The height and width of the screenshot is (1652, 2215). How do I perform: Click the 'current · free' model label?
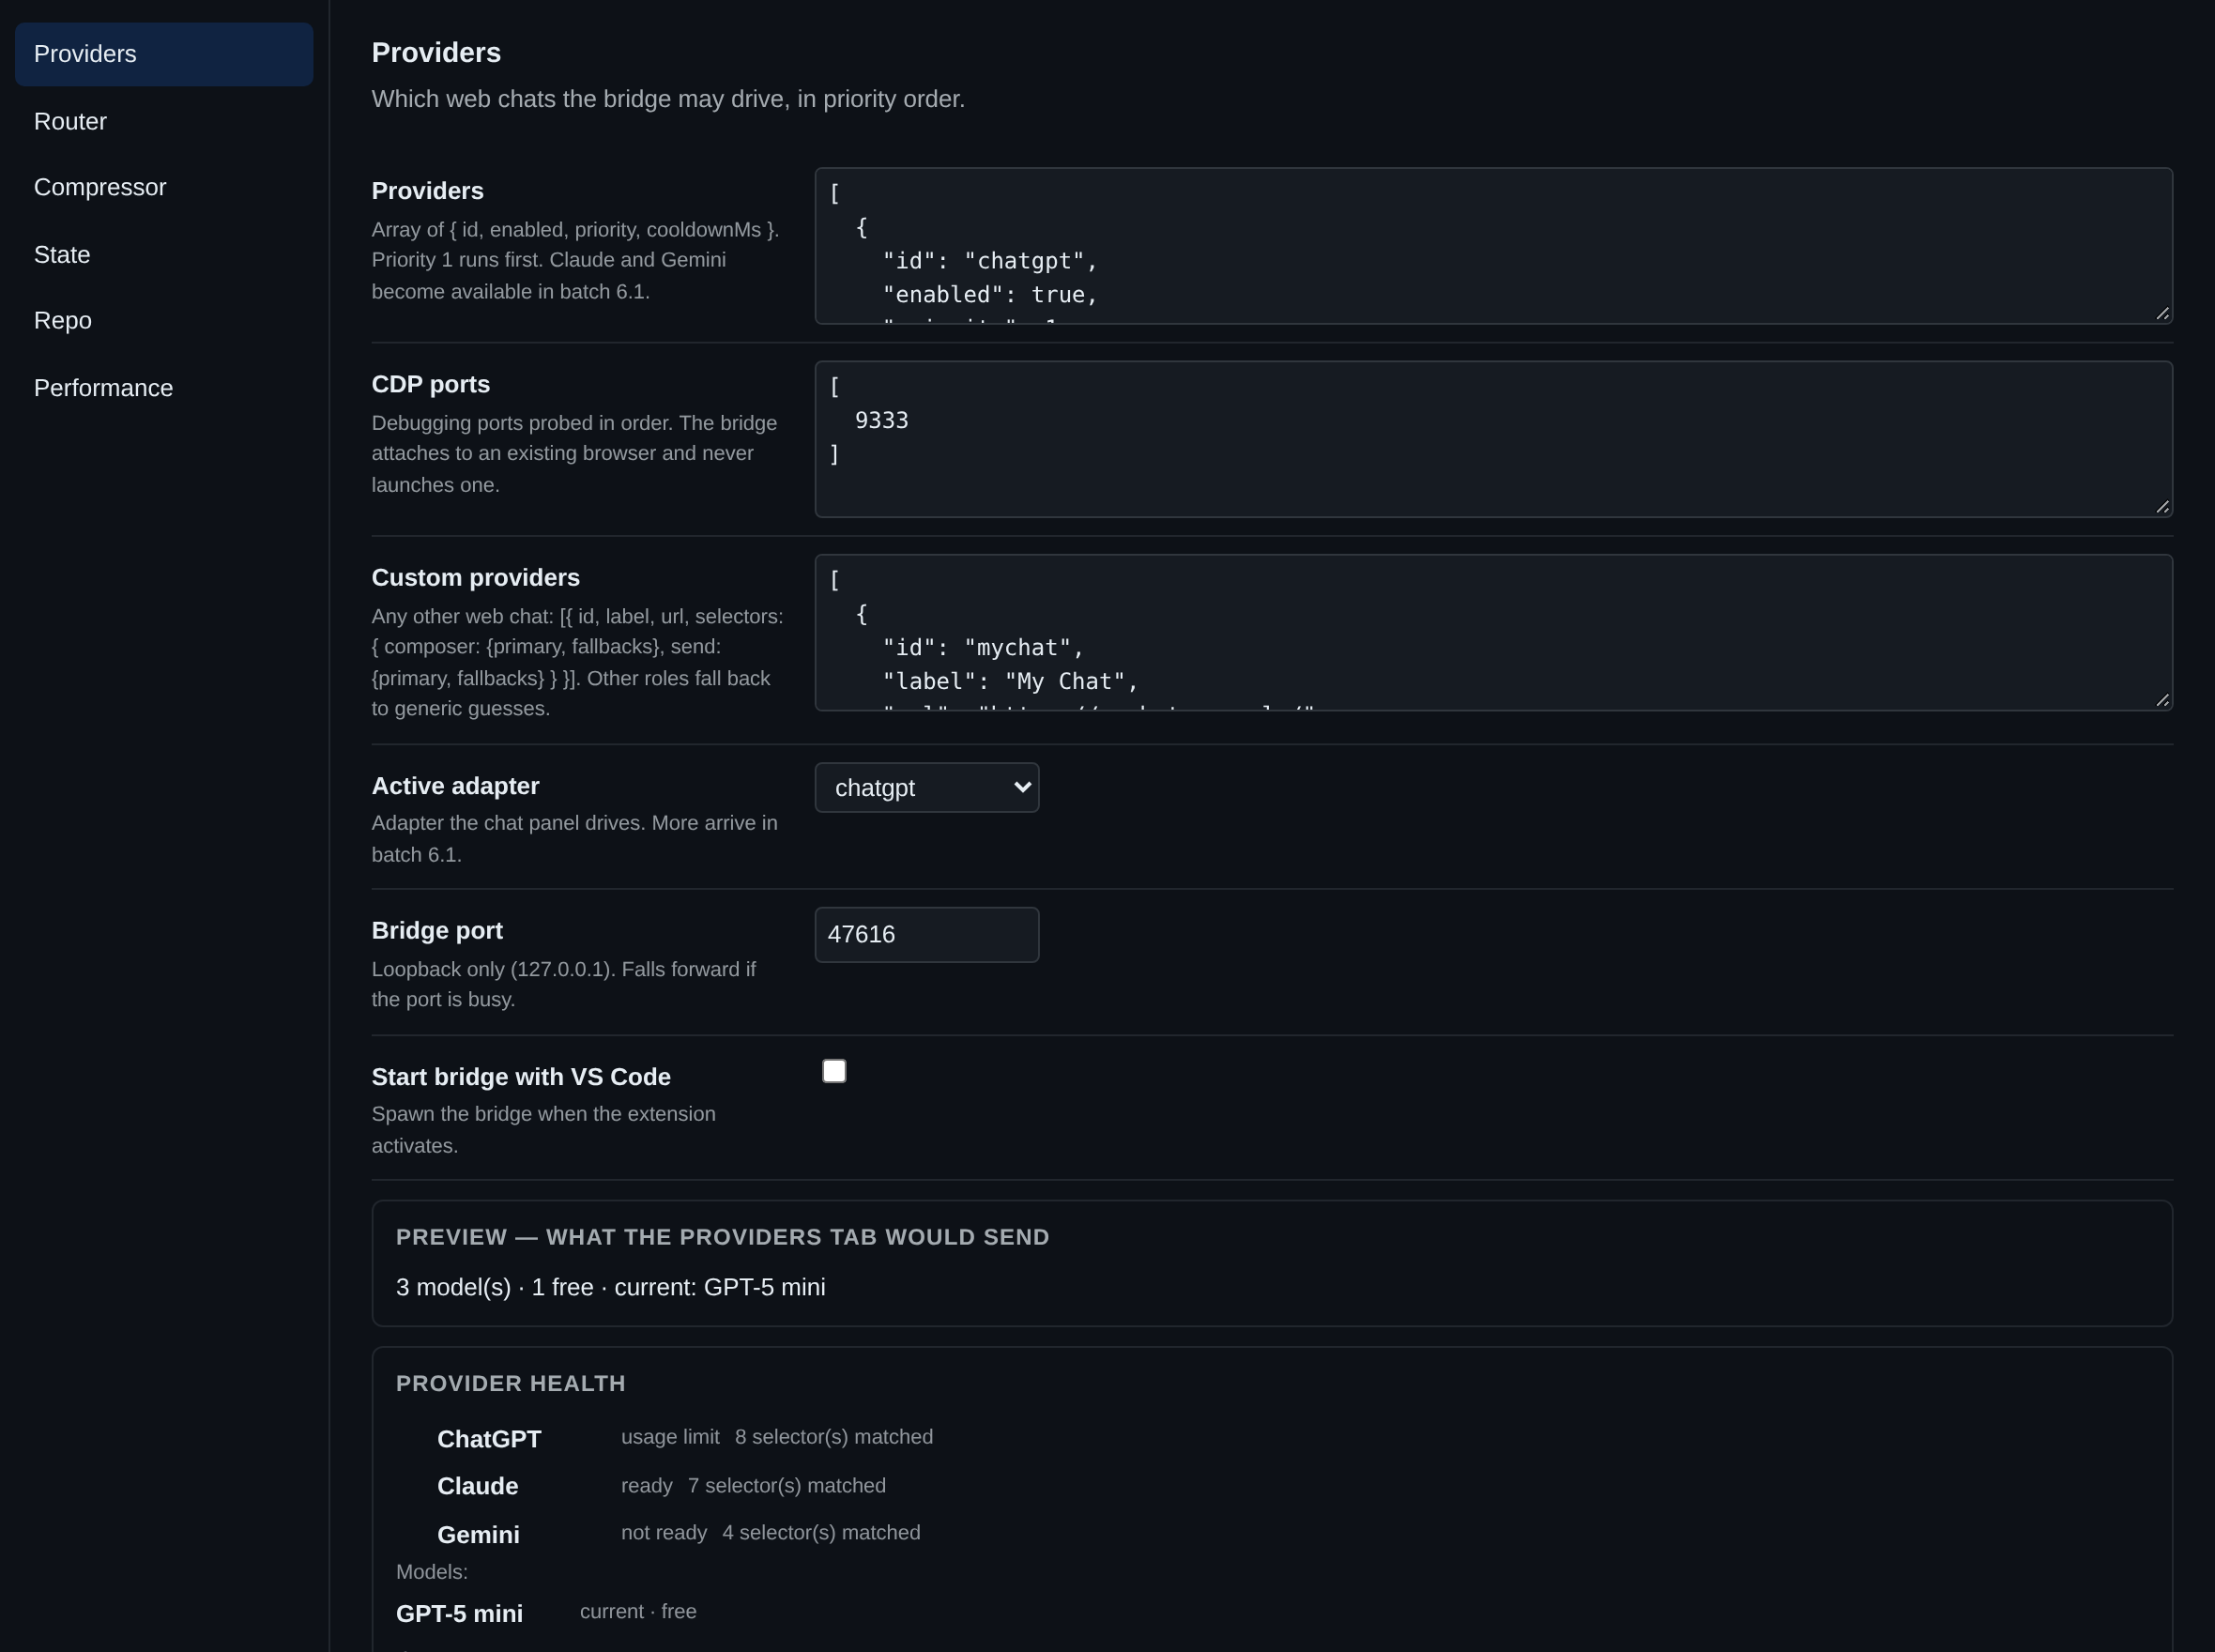click(638, 1612)
